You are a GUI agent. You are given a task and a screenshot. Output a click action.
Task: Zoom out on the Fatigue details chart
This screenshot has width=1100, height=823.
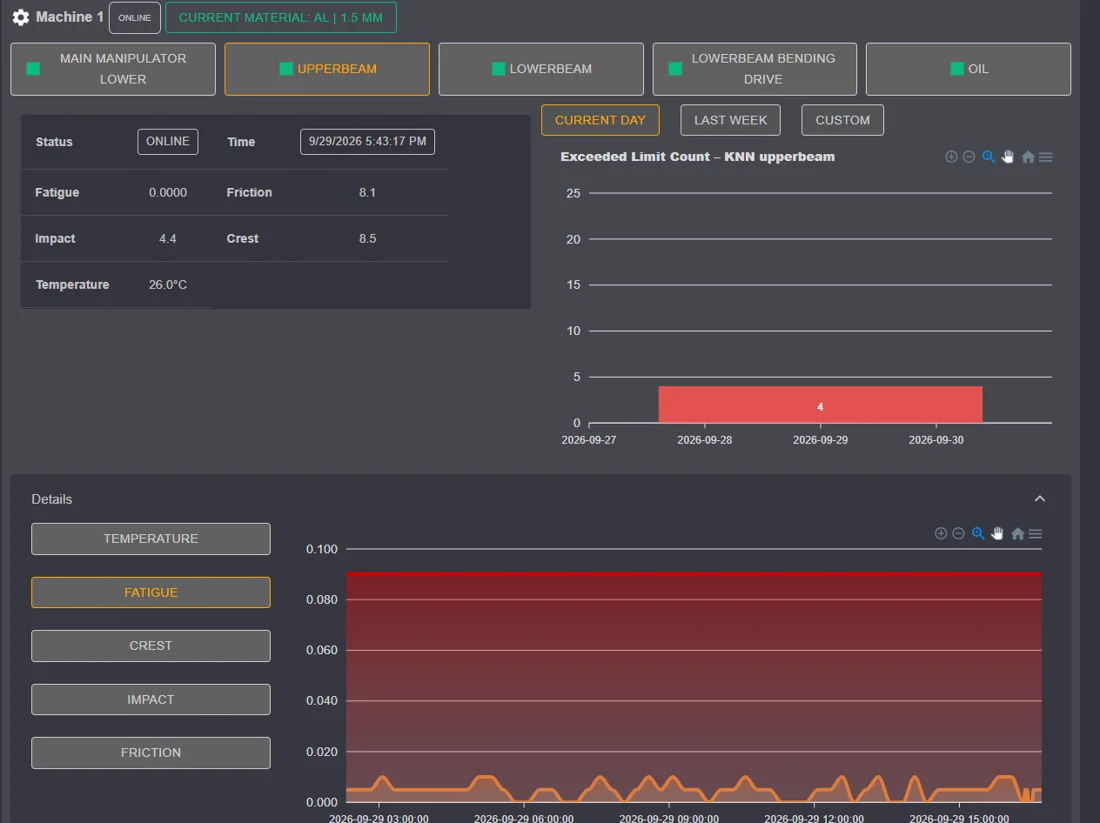click(958, 534)
